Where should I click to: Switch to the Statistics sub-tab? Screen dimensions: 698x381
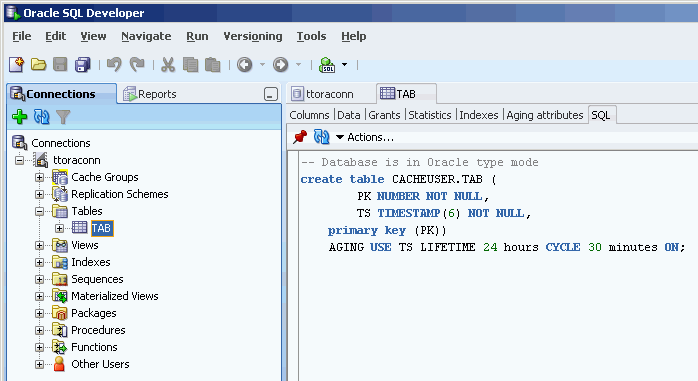pyautogui.click(x=430, y=115)
